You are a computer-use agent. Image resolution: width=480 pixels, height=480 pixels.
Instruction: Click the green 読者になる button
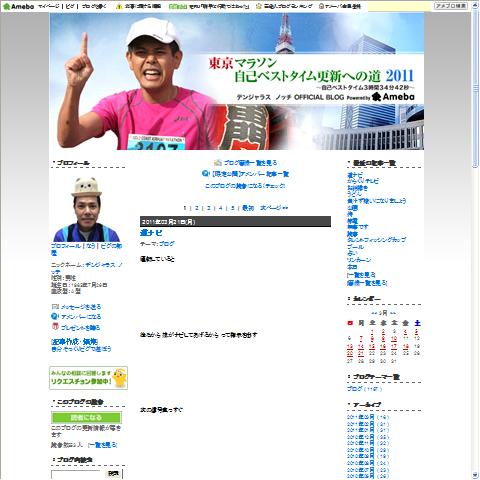click(86, 417)
